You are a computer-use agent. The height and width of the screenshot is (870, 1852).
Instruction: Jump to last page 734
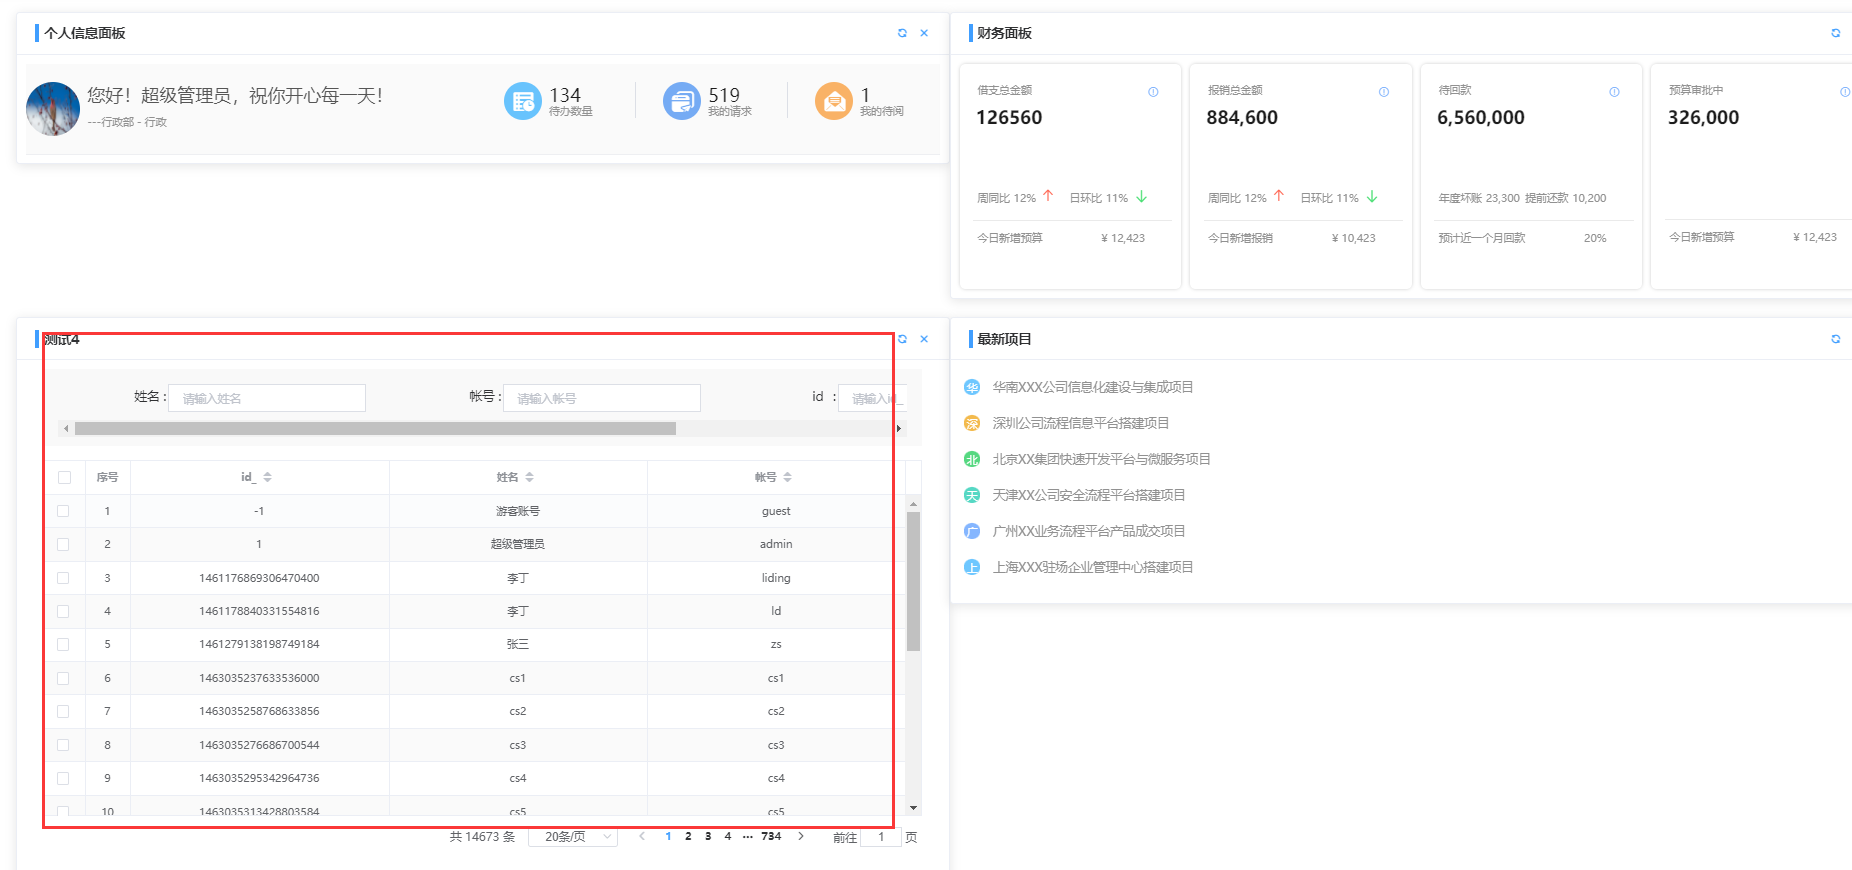pyautogui.click(x=771, y=837)
